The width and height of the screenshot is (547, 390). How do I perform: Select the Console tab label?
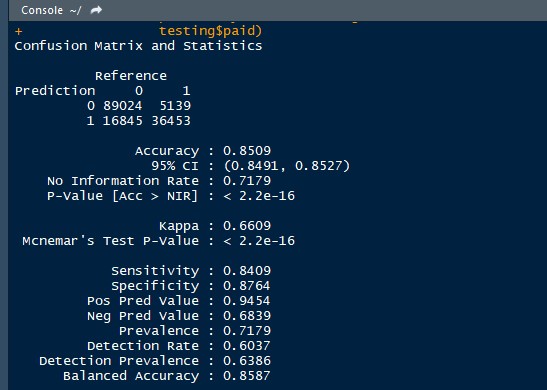(x=42, y=10)
